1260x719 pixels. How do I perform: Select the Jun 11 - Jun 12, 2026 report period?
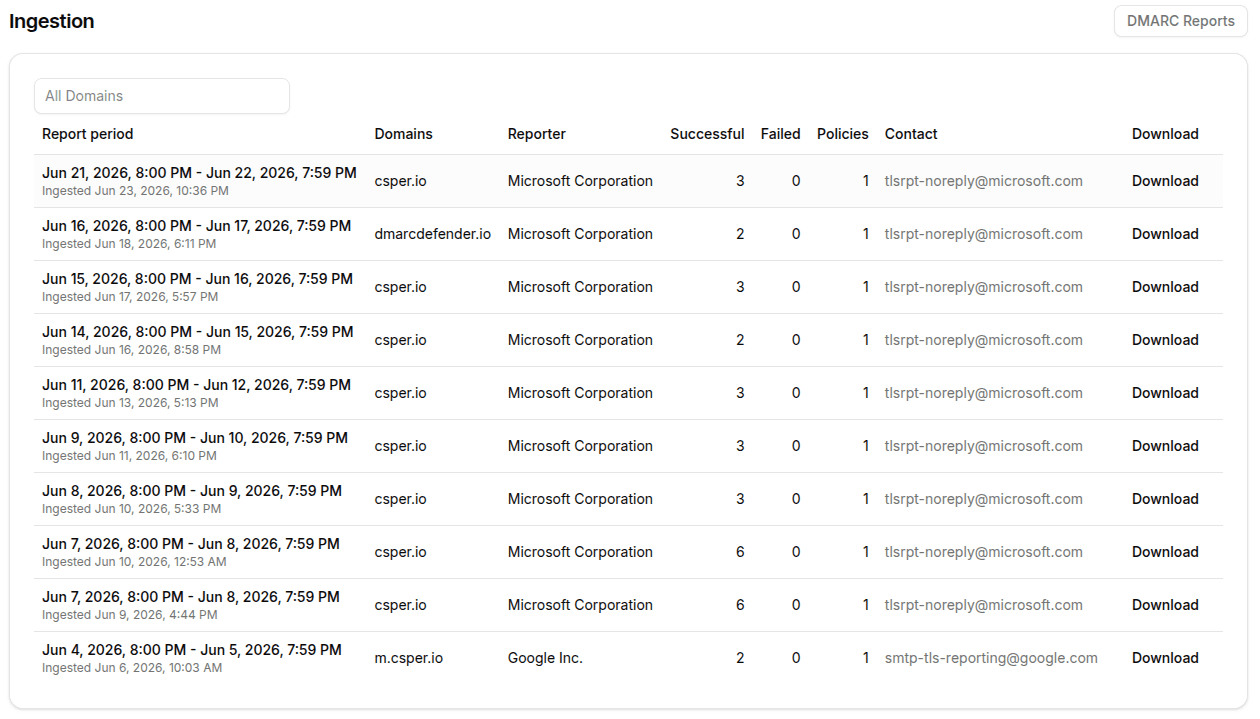[196, 385]
